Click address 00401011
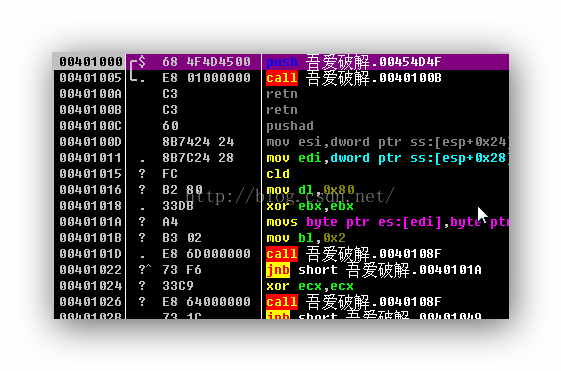Viewport: 561px width, 371px height. [91, 158]
